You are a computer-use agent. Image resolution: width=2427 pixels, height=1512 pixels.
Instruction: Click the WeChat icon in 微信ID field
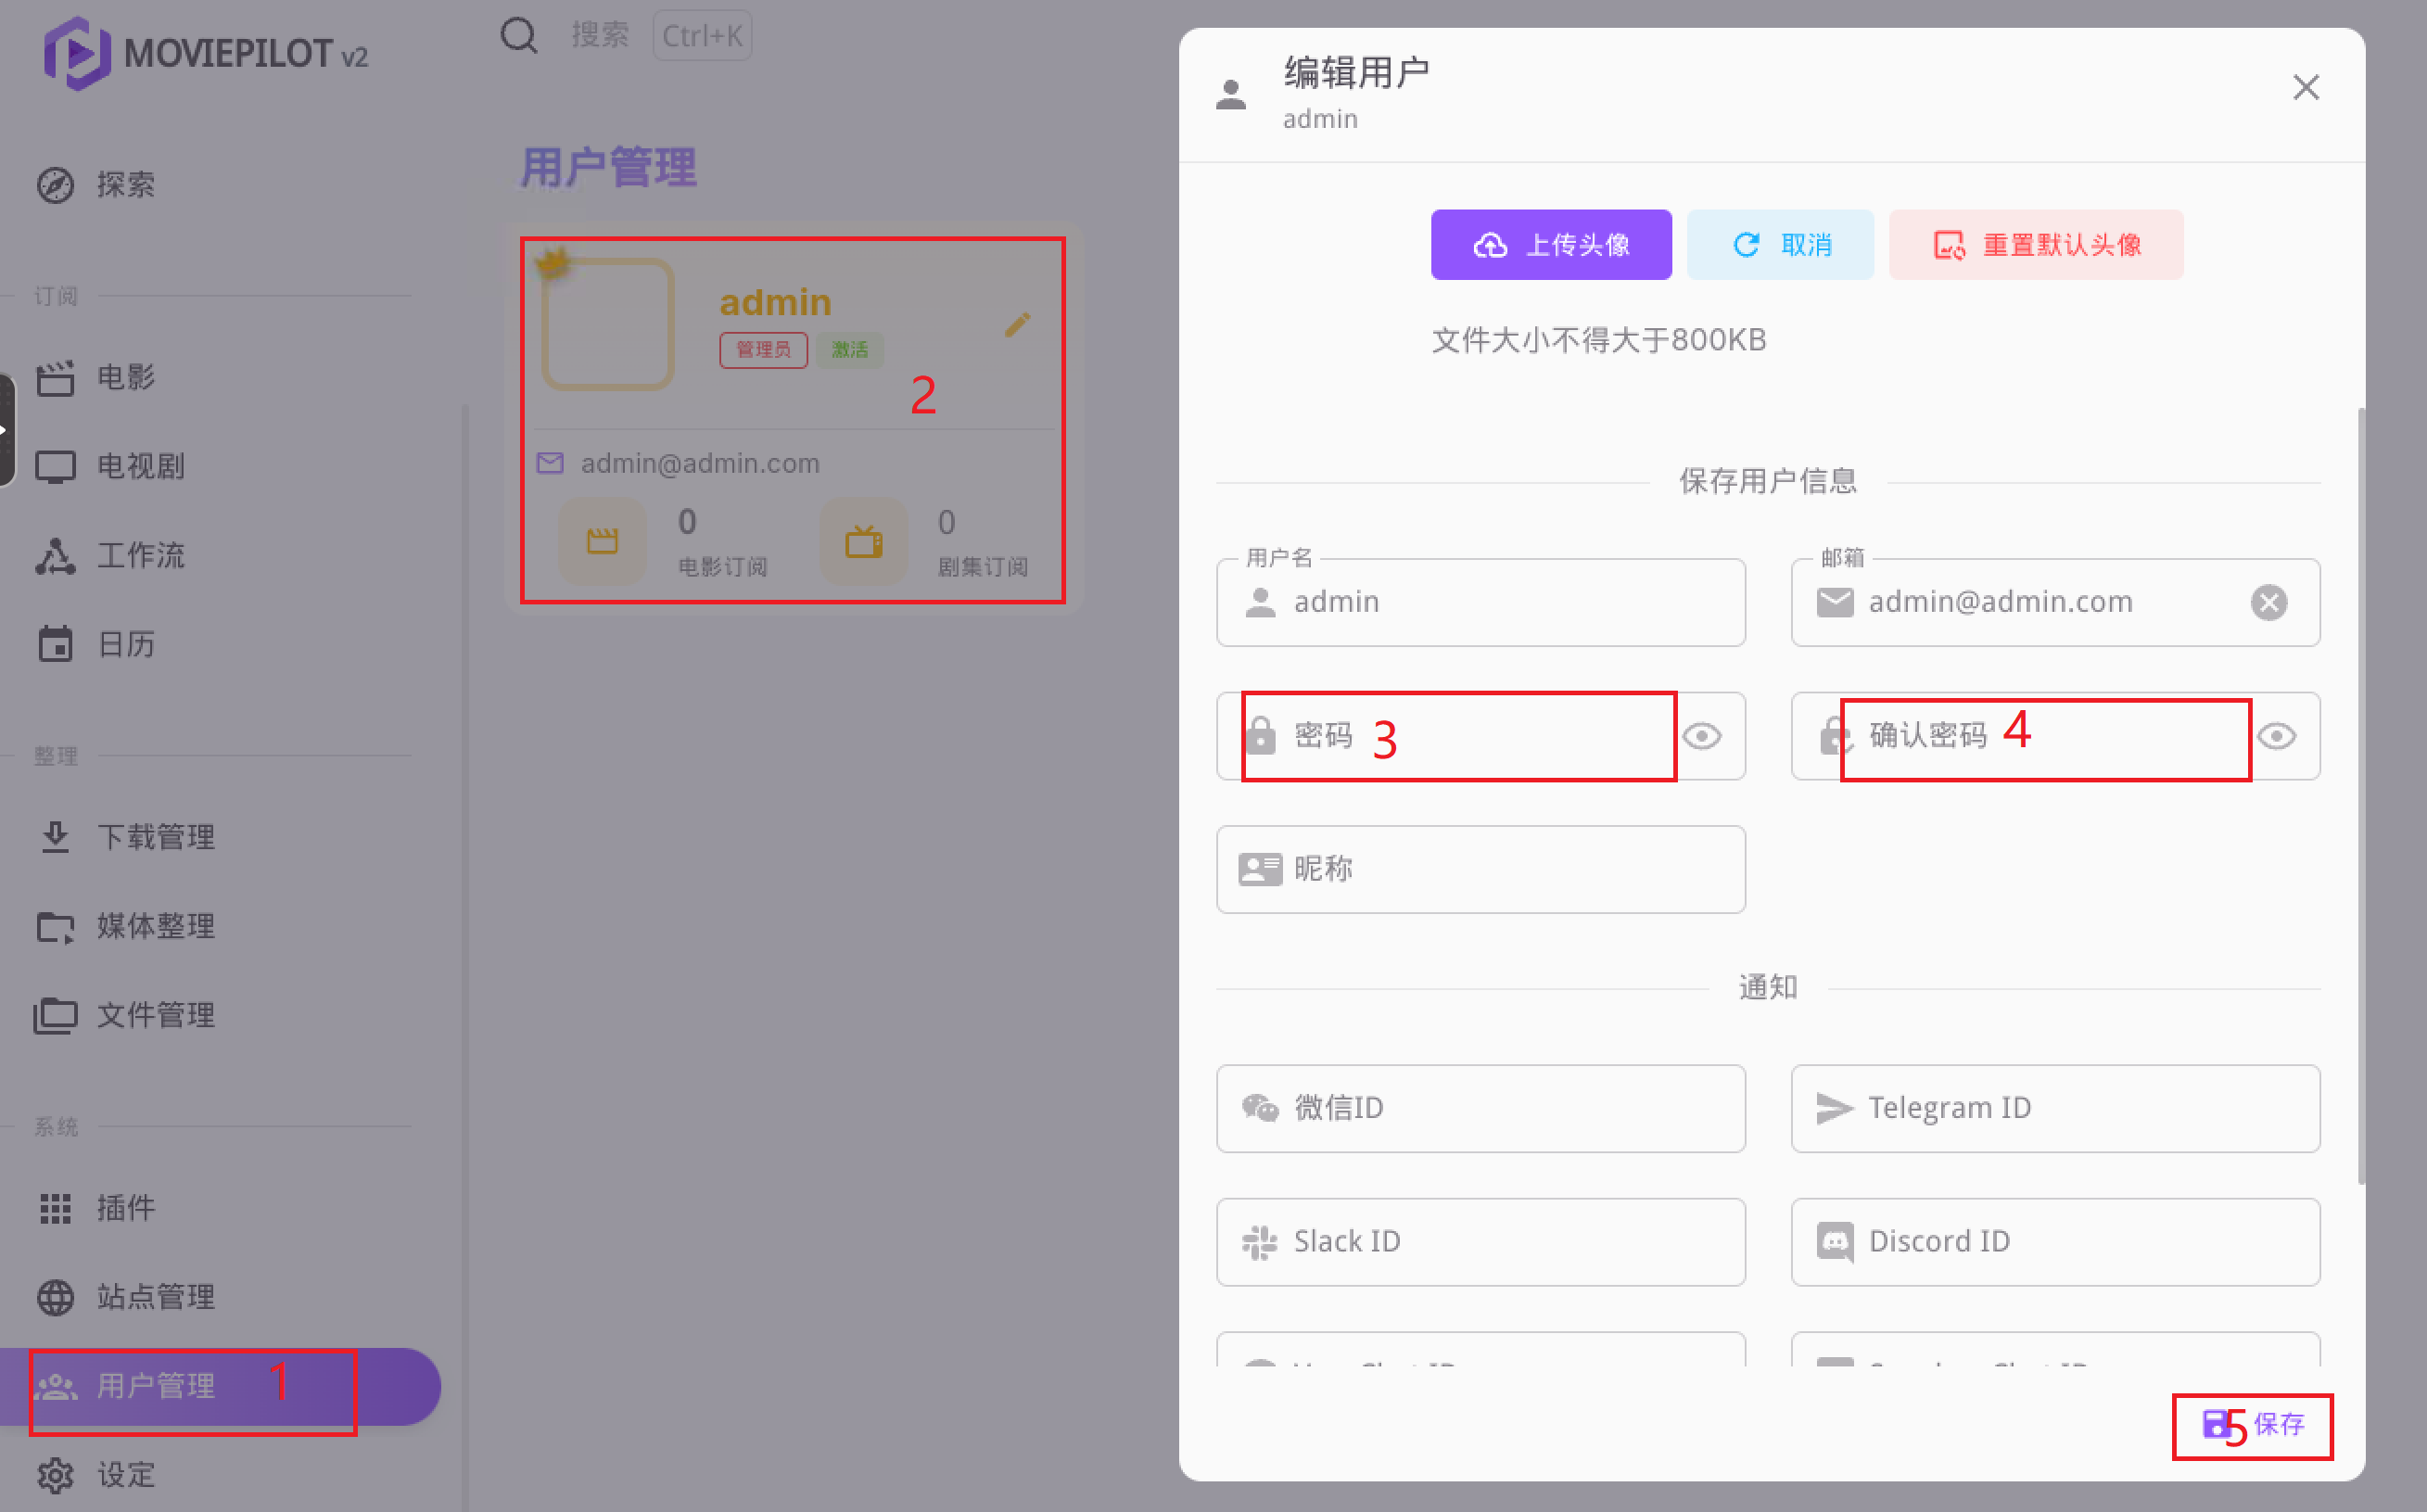(x=1260, y=1108)
